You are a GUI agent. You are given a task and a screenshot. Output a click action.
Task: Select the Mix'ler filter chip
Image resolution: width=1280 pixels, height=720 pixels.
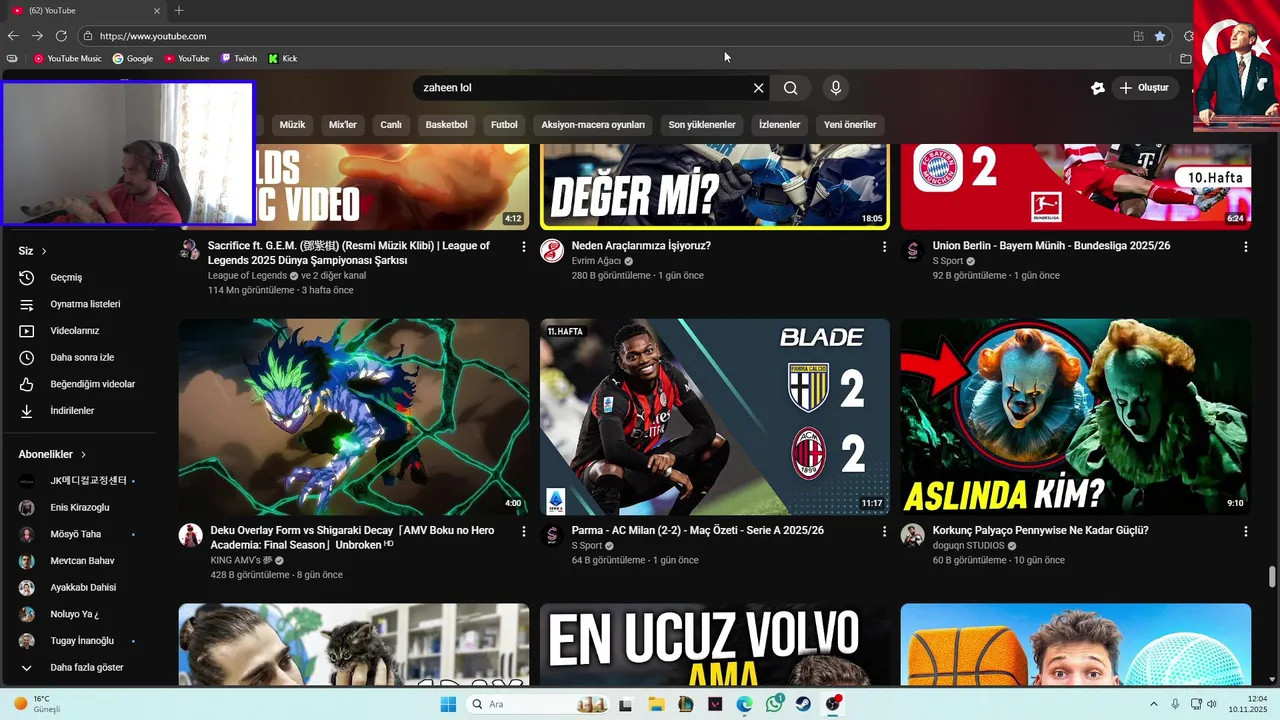pyautogui.click(x=343, y=125)
